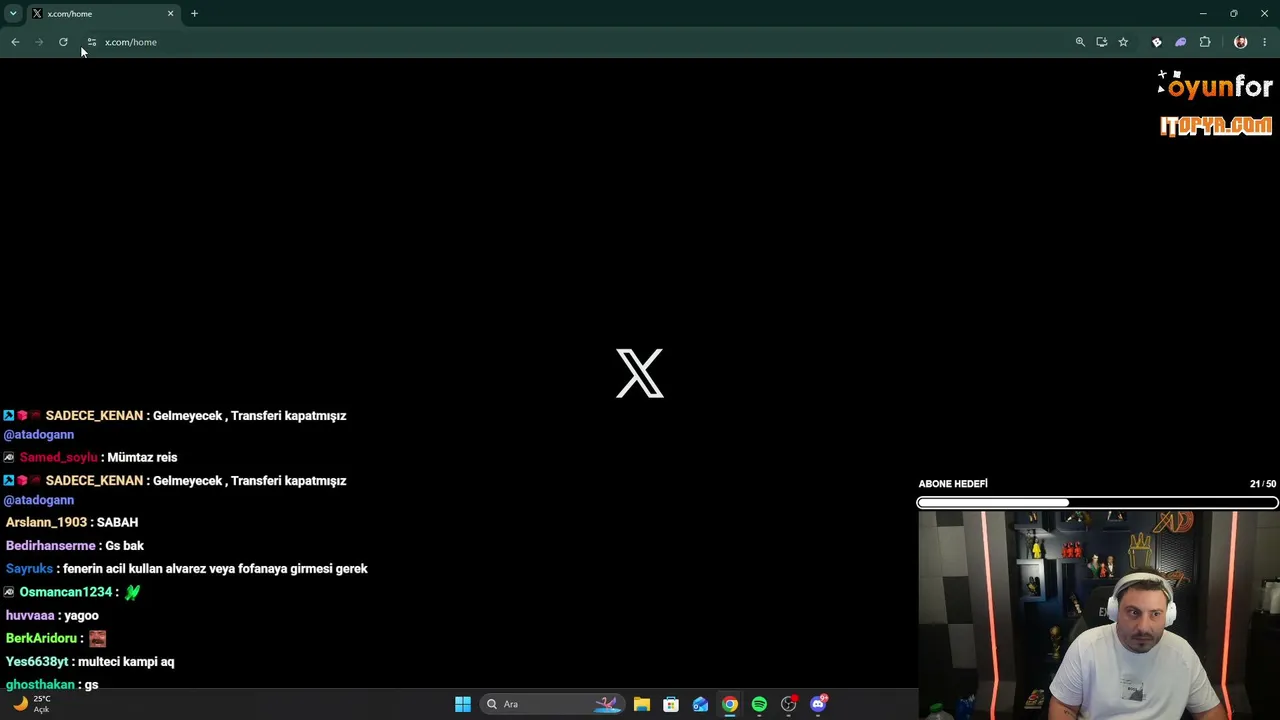Image resolution: width=1280 pixels, height=720 pixels.
Task: Click the Samed_soylu chat username
Action: click(x=58, y=457)
